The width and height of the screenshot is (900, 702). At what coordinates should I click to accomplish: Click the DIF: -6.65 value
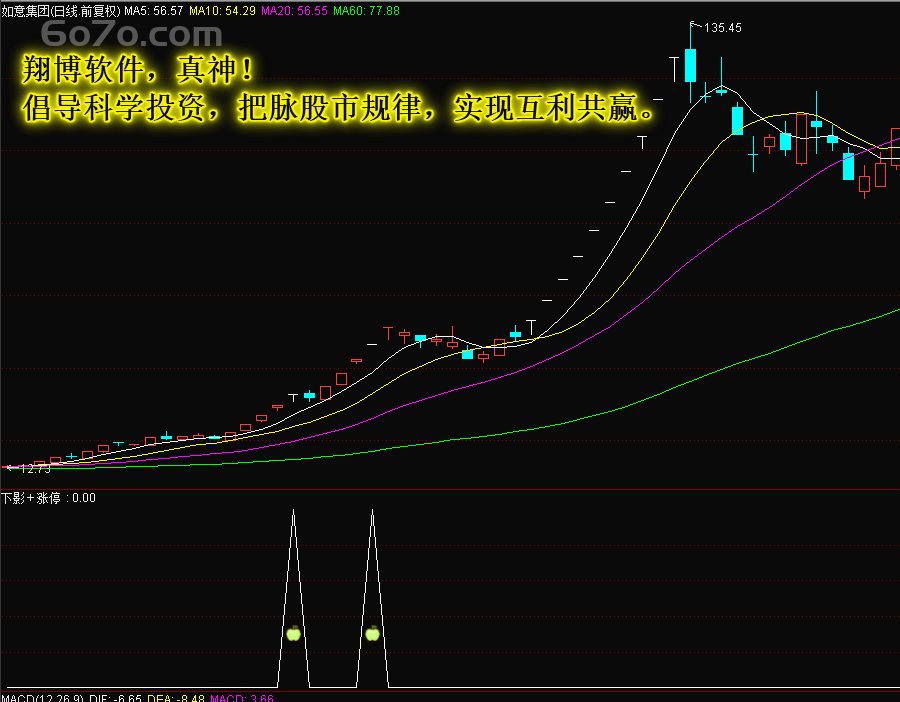(x=115, y=698)
